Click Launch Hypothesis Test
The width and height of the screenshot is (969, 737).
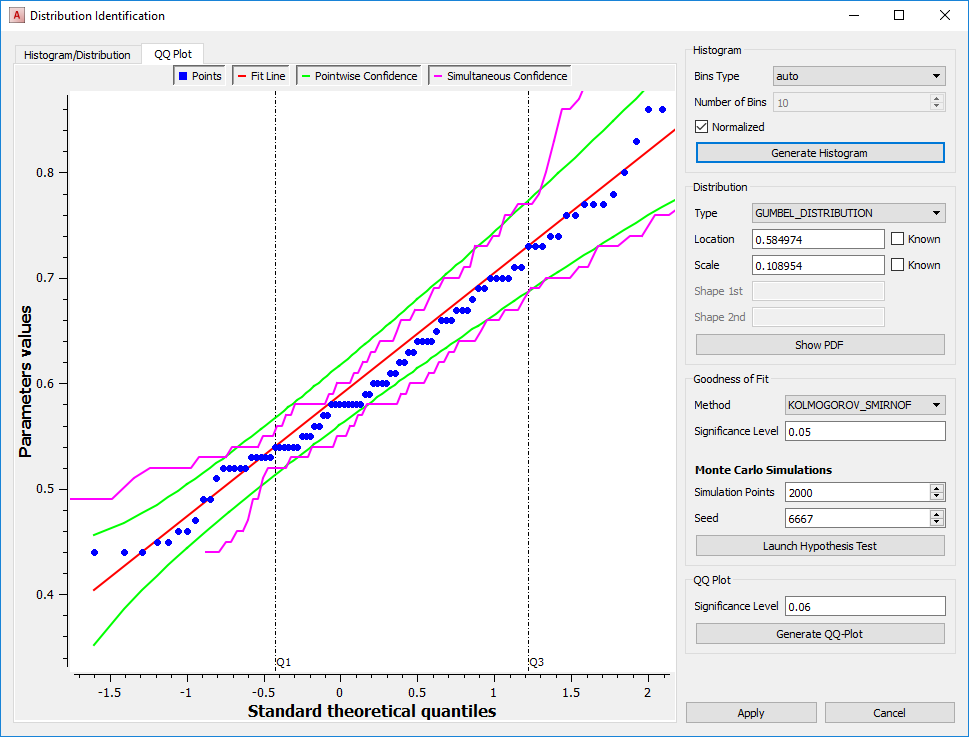coord(819,545)
